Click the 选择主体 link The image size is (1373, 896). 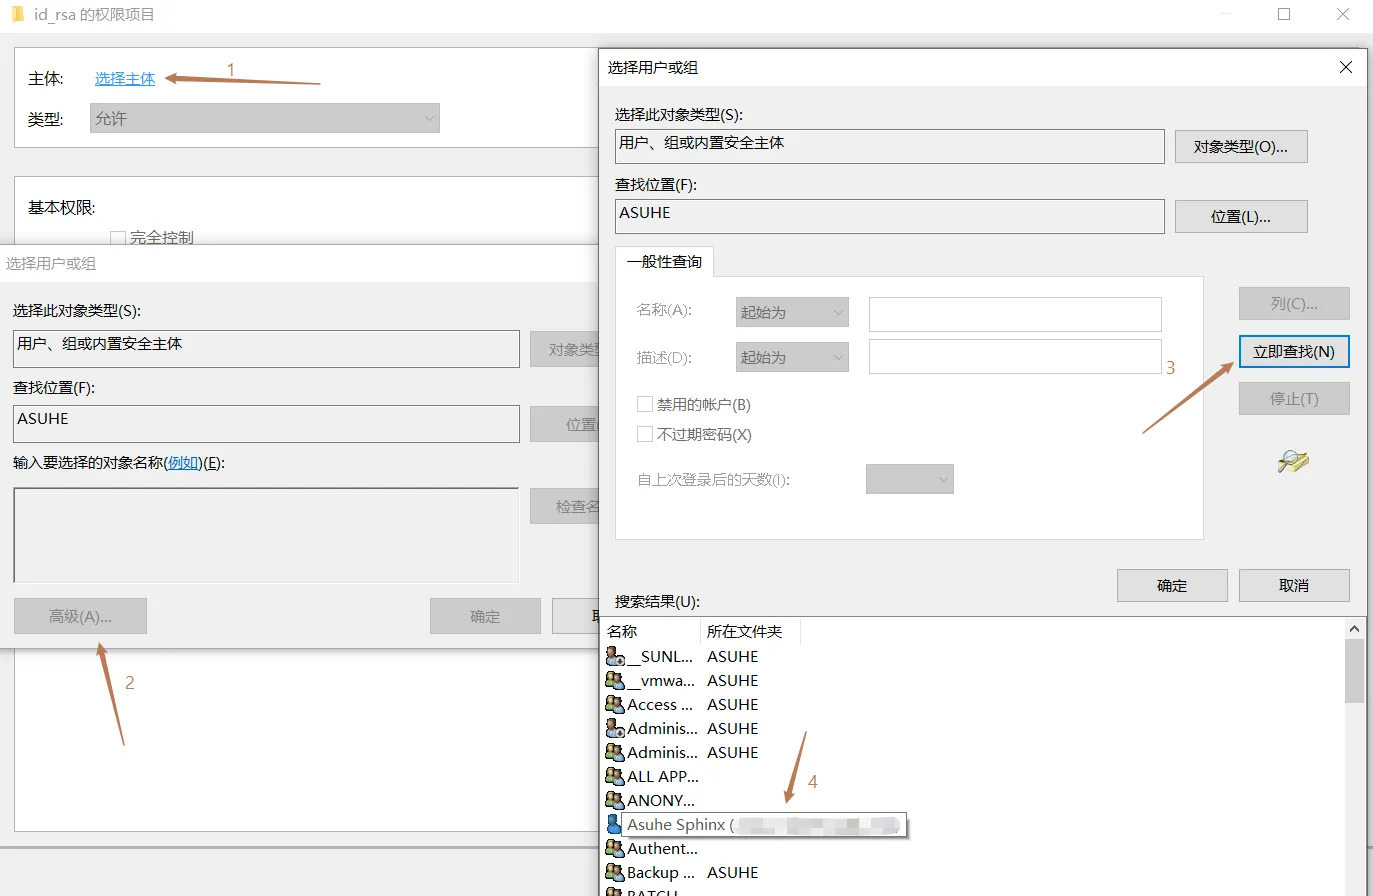pyautogui.click(x=125, y=78)
